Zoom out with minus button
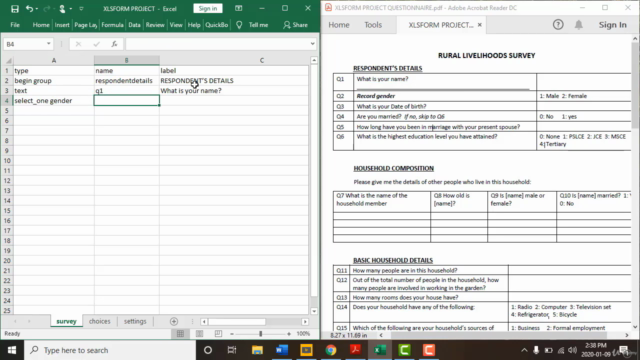 231,334
